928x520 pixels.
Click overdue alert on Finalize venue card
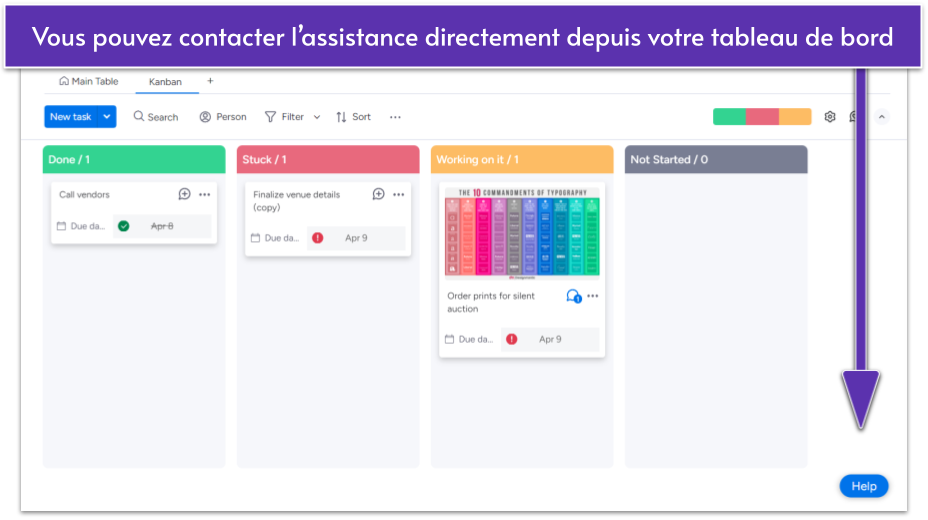coord(318,238)
